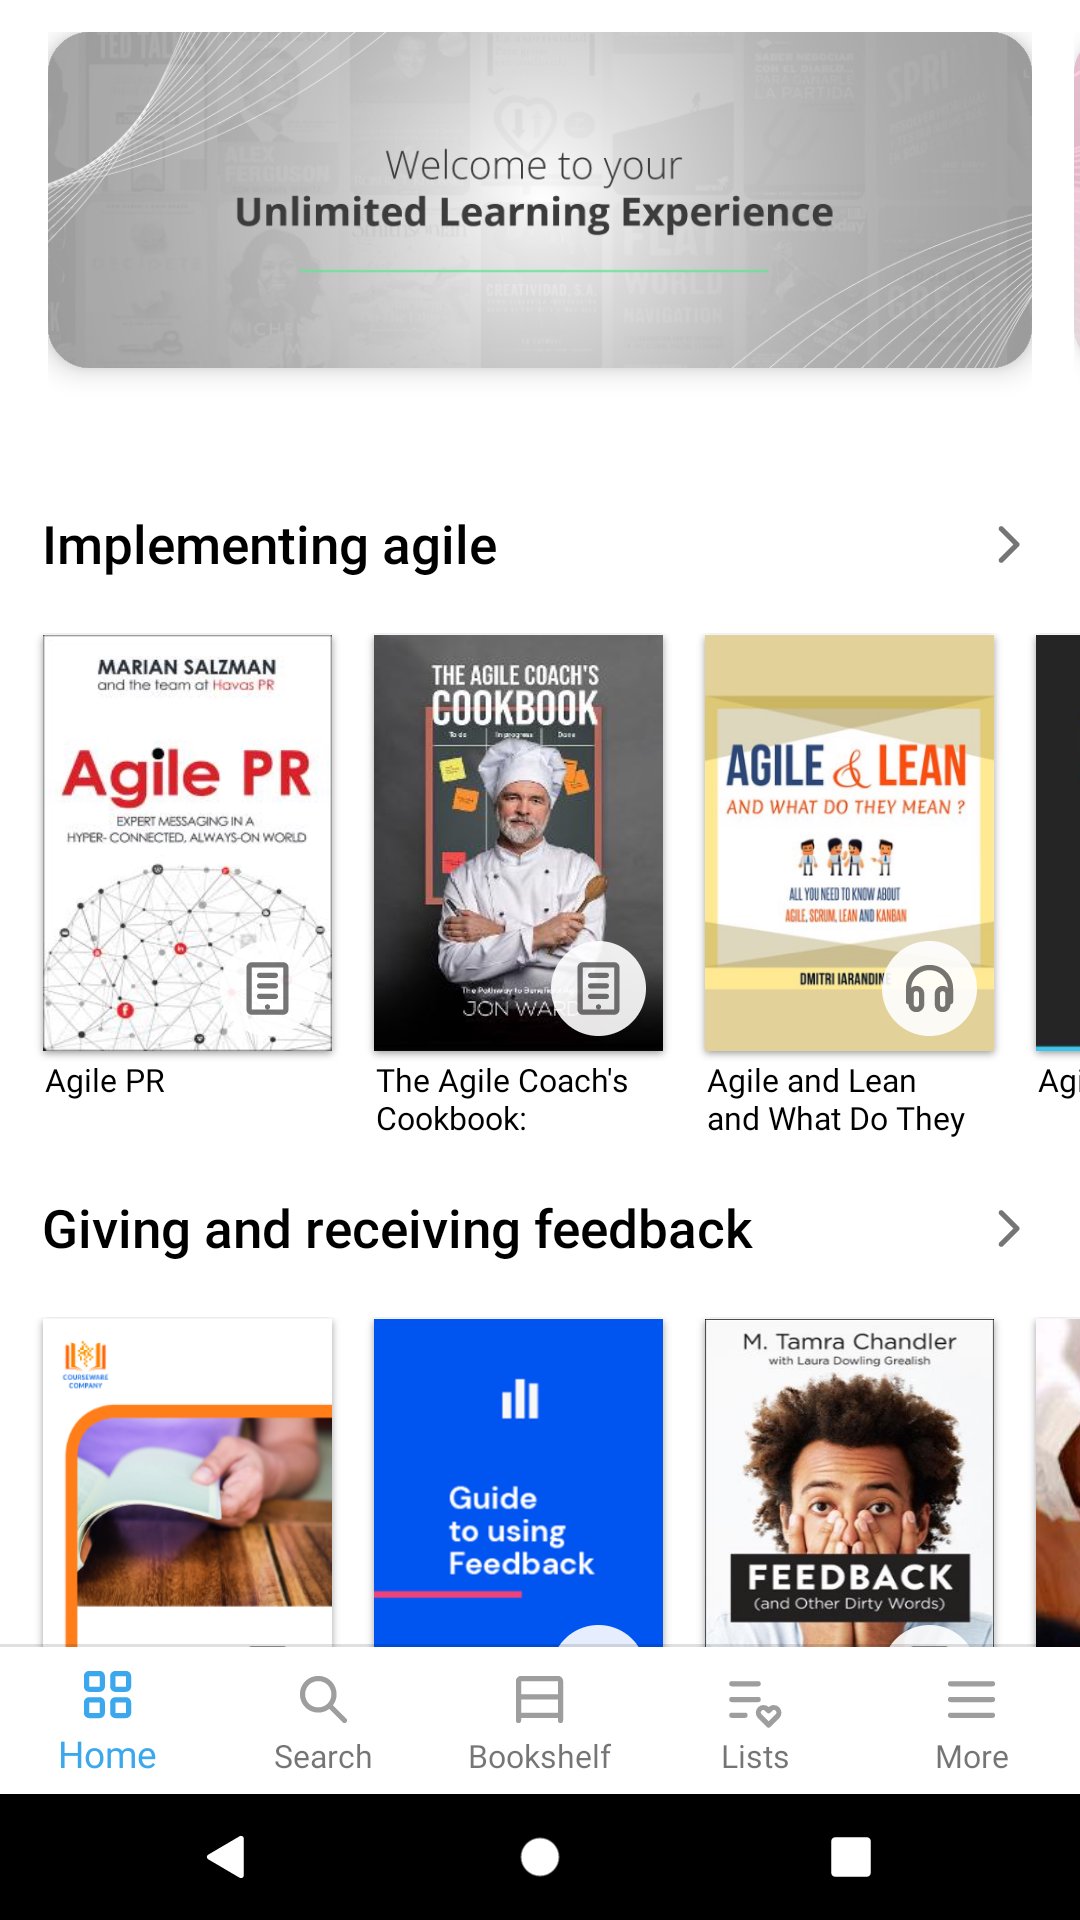The width and height of the screenshot is (1080, 1920).
Task: Open The Agile Coach's Cookbook title link
Action: click(x=502, y=1100)
